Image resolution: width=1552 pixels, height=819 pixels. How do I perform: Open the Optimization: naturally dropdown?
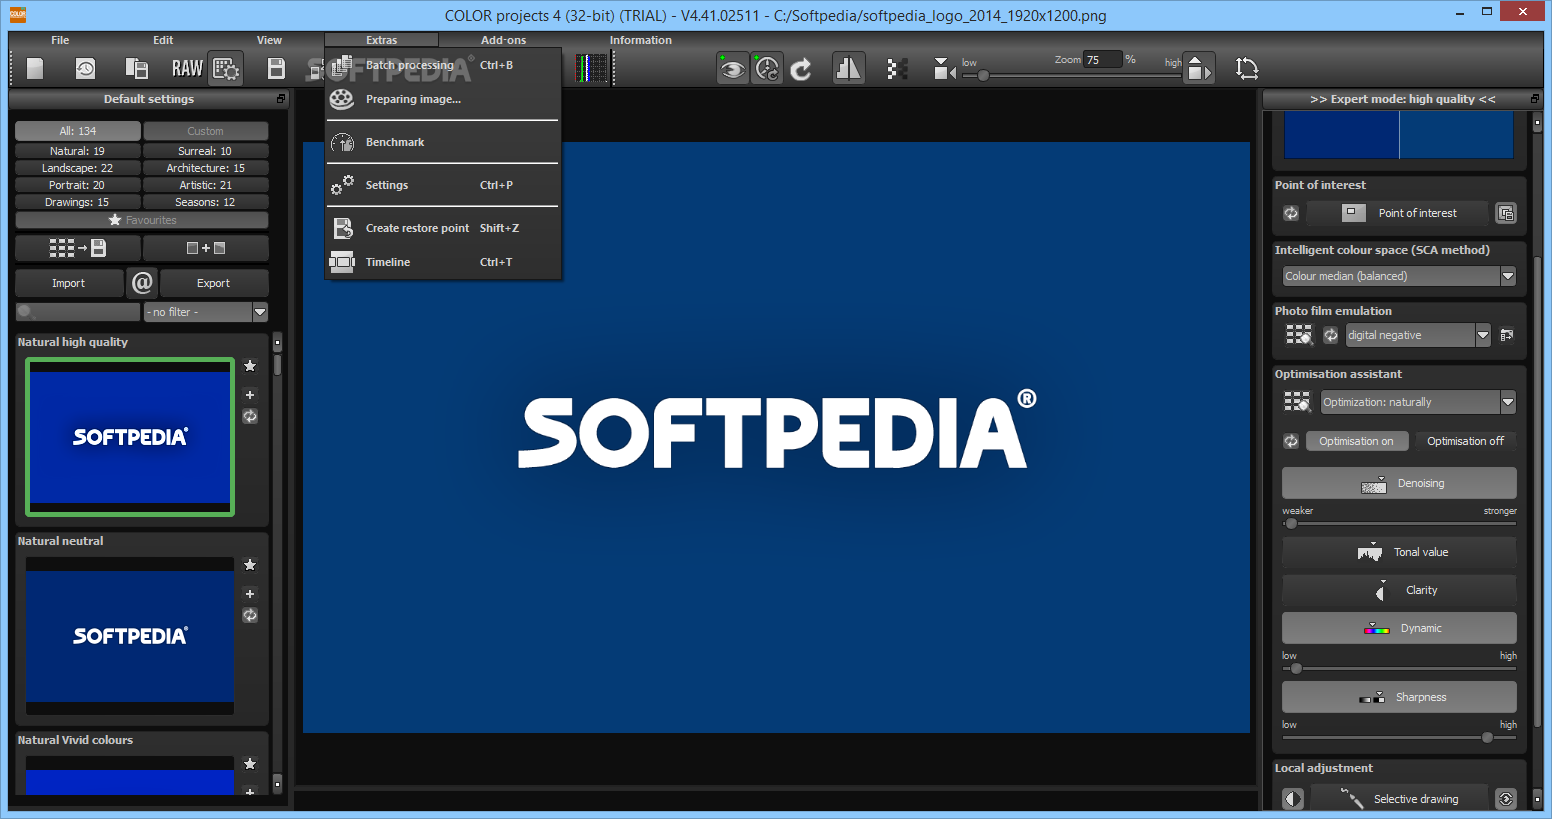[1418, 402]
